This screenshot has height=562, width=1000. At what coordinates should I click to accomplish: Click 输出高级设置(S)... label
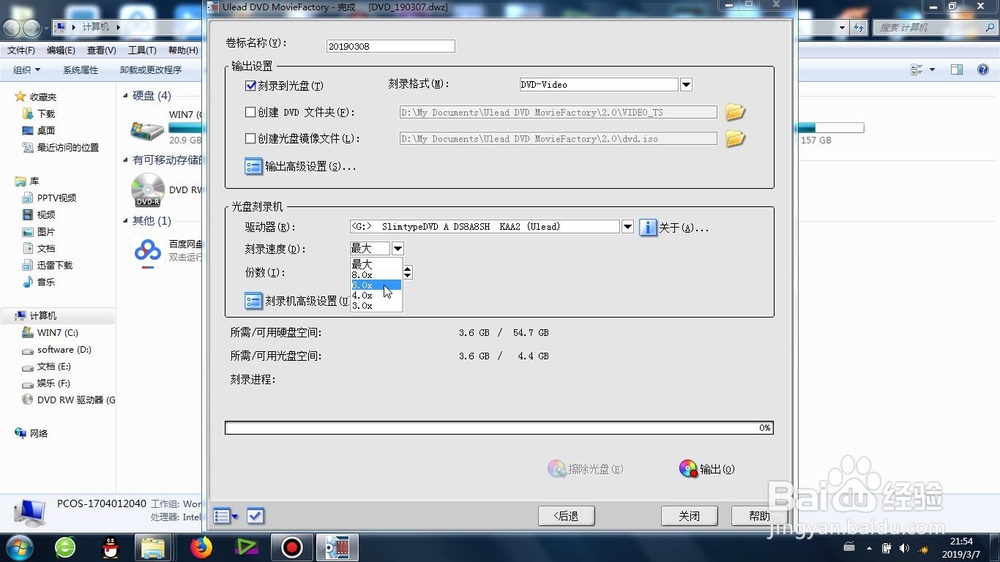click(310, 166)
